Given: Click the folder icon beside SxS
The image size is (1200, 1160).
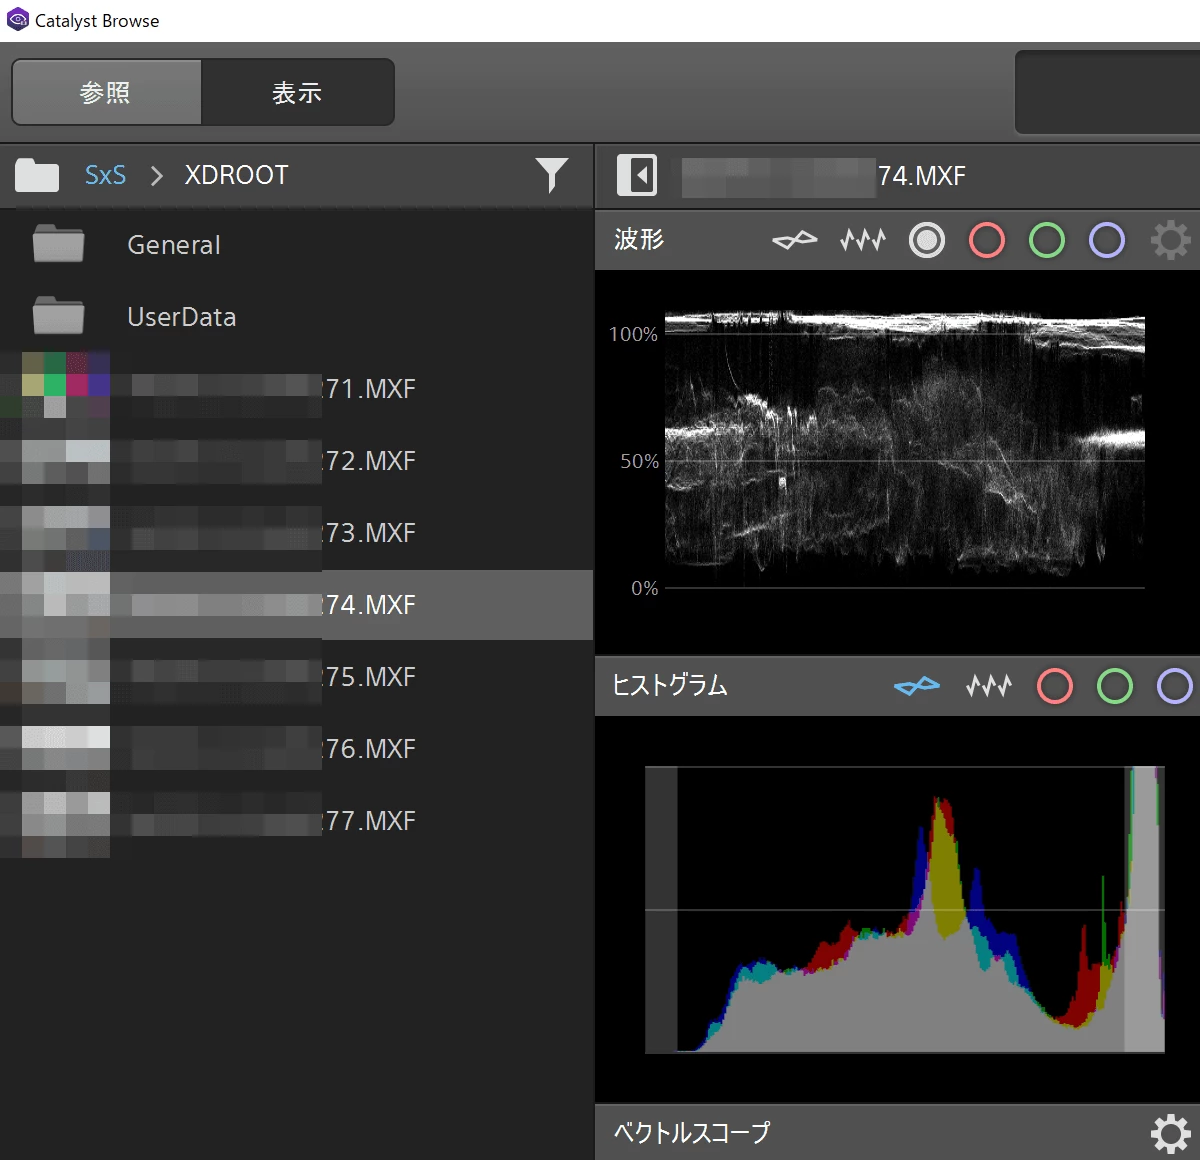Looking at the screenshot, I should tap(37, 175).
